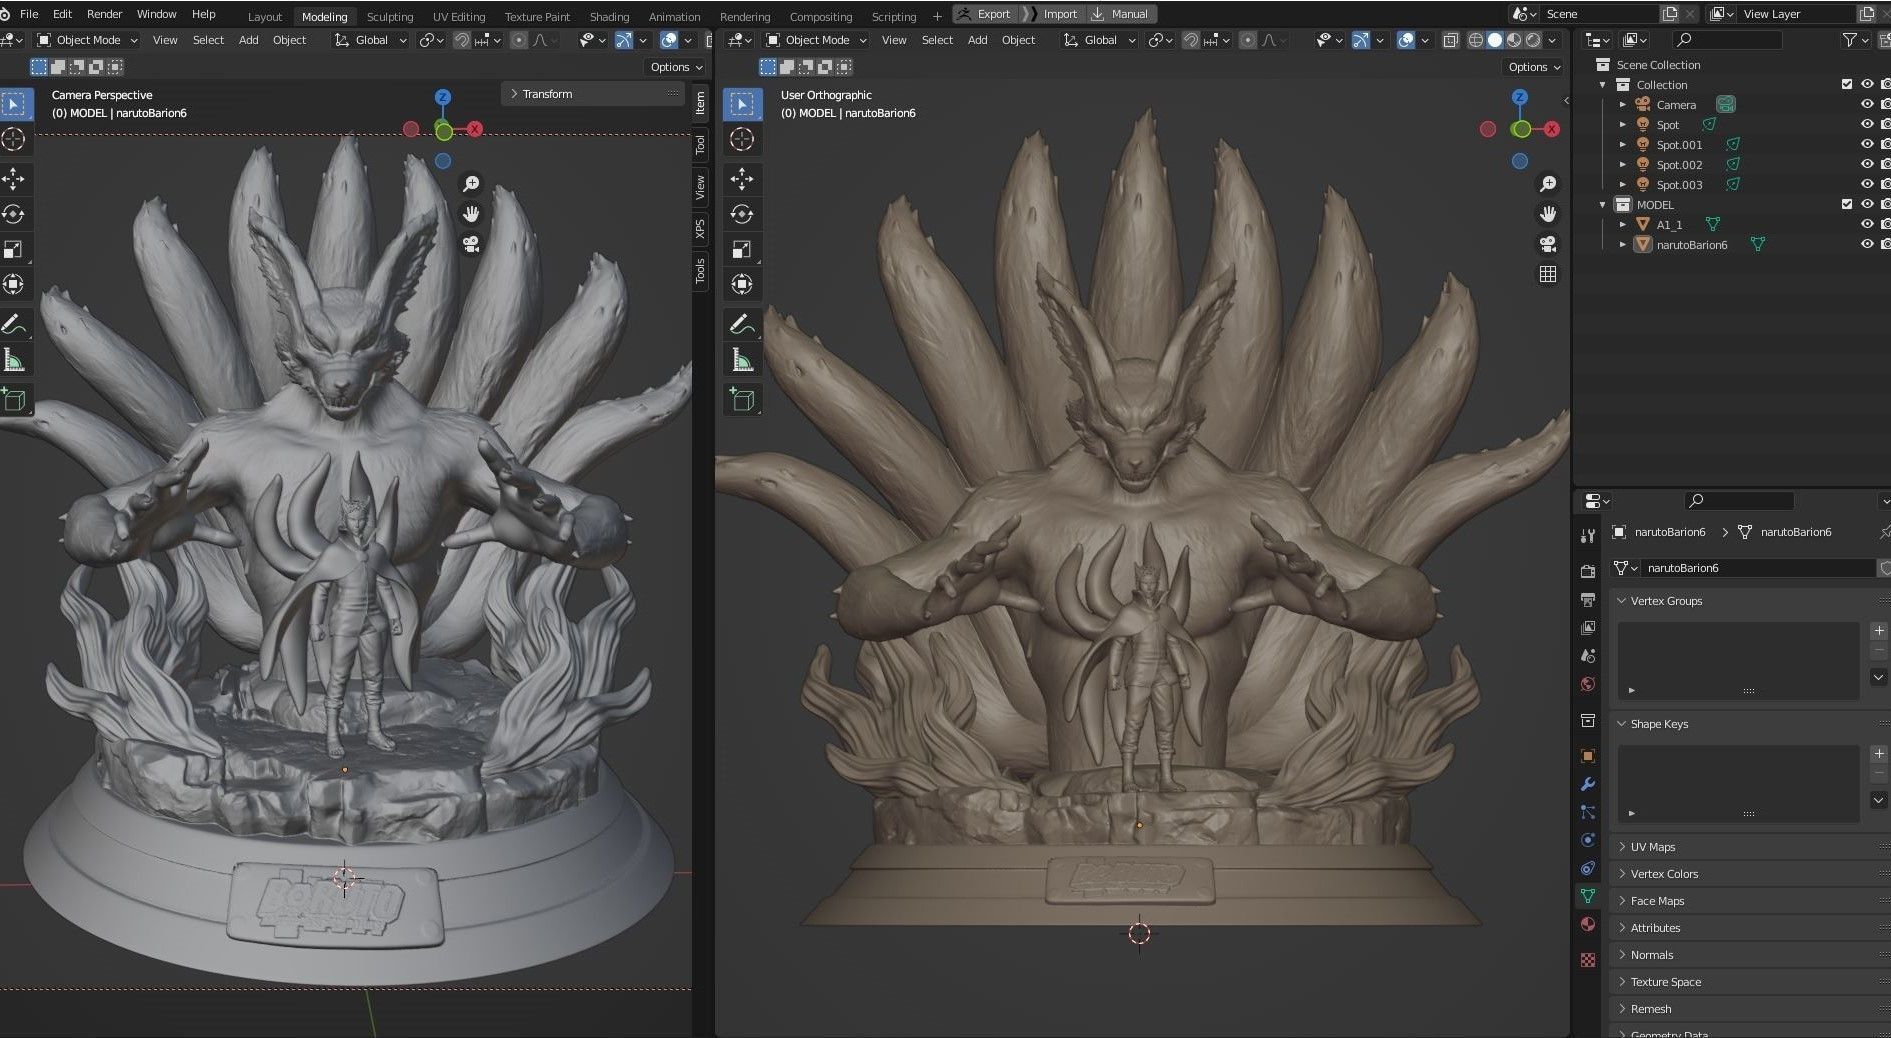Toggle camera view icon in left viewport
Screen dimensions: 1891x1038
click(x=471, y=244)
